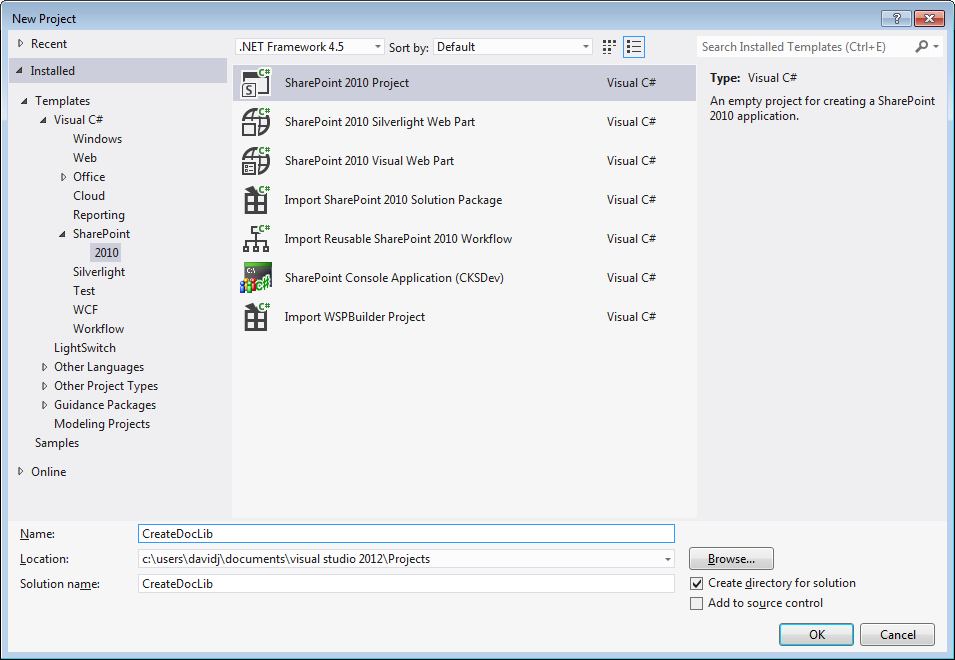Viewport: 955px width, 660px height.
Task: Select SharePoint 2010 Visual Web Part row
Action: (464, 161)
